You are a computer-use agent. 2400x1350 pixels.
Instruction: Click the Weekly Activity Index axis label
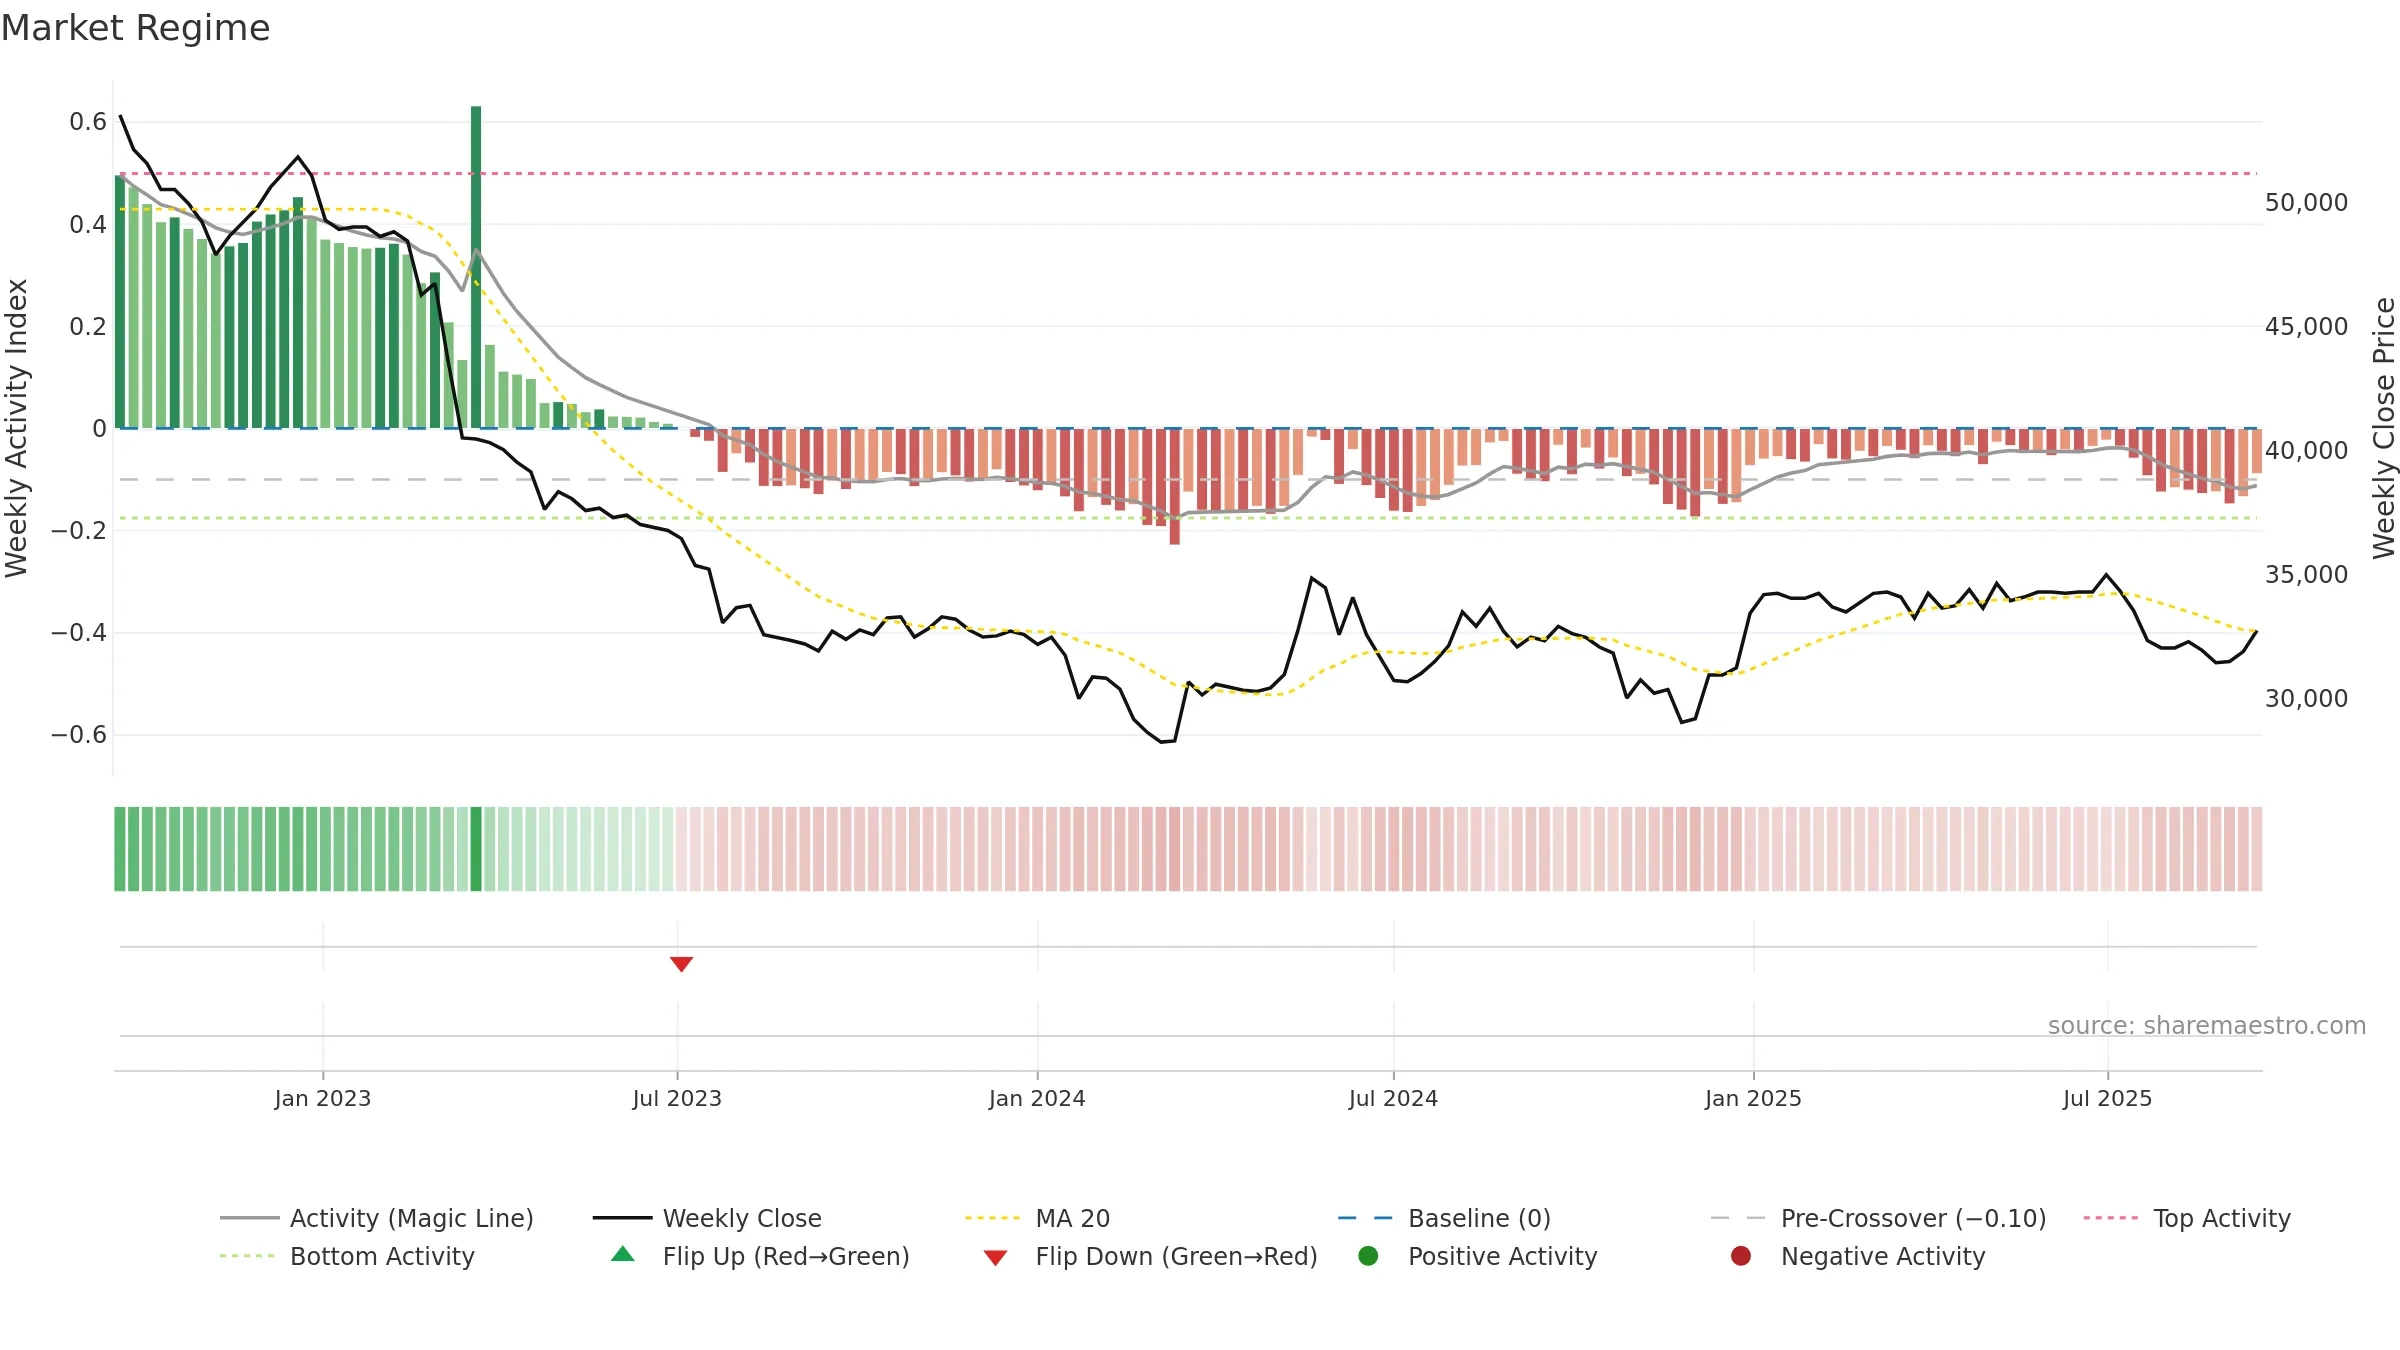pos(17,428)
